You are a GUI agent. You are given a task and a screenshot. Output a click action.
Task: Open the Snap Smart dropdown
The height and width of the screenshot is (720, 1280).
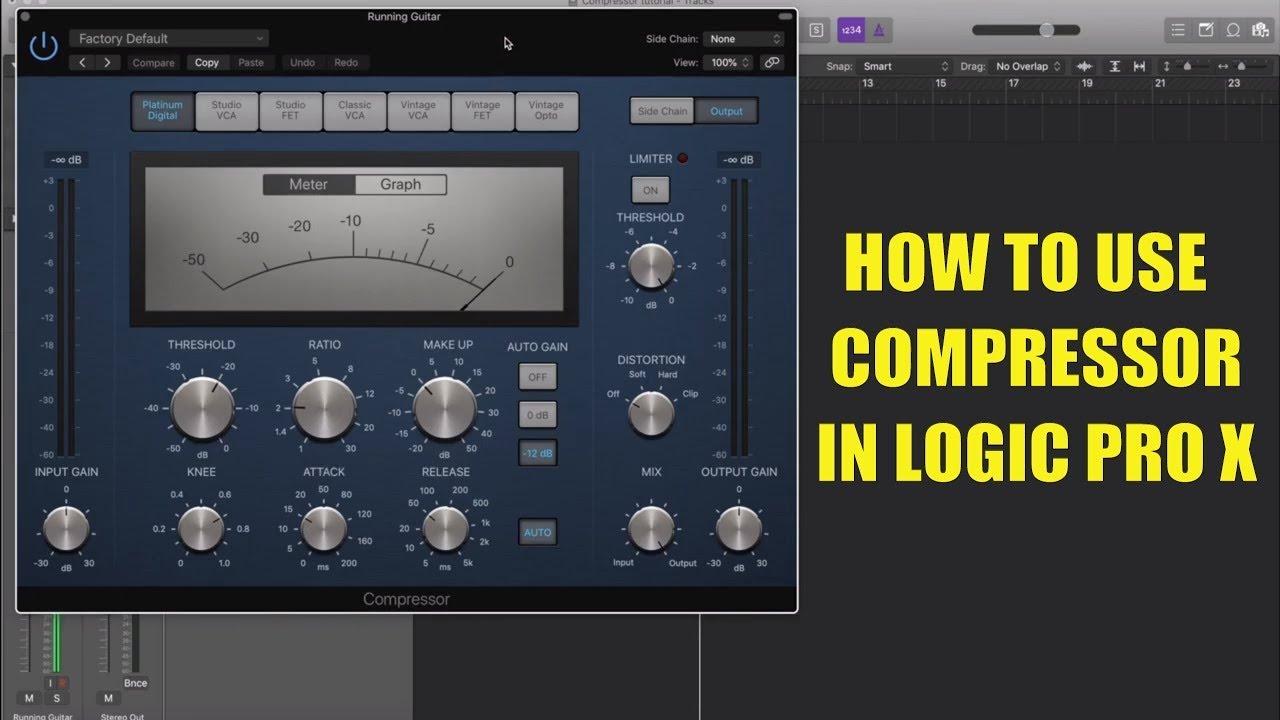point(905,66)
